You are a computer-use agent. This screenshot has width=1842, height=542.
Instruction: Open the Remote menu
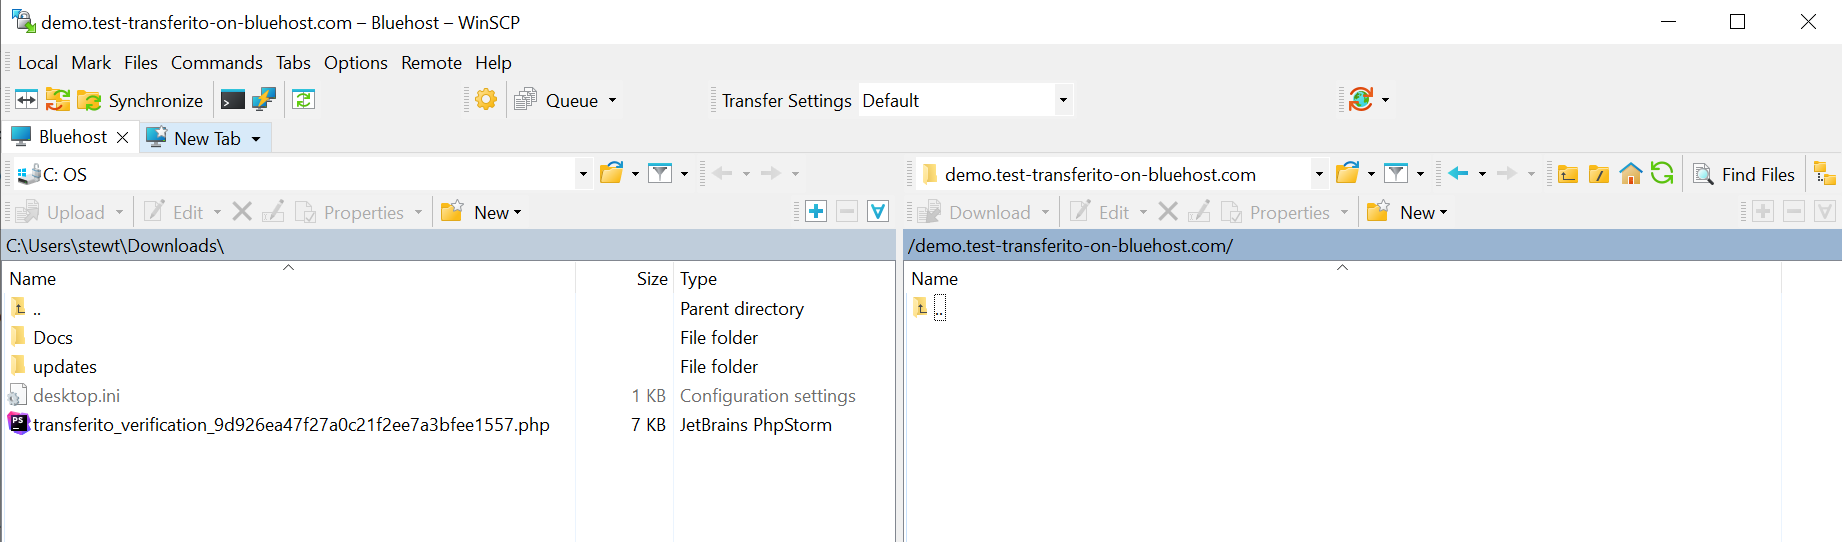click(x=432, y=62)
